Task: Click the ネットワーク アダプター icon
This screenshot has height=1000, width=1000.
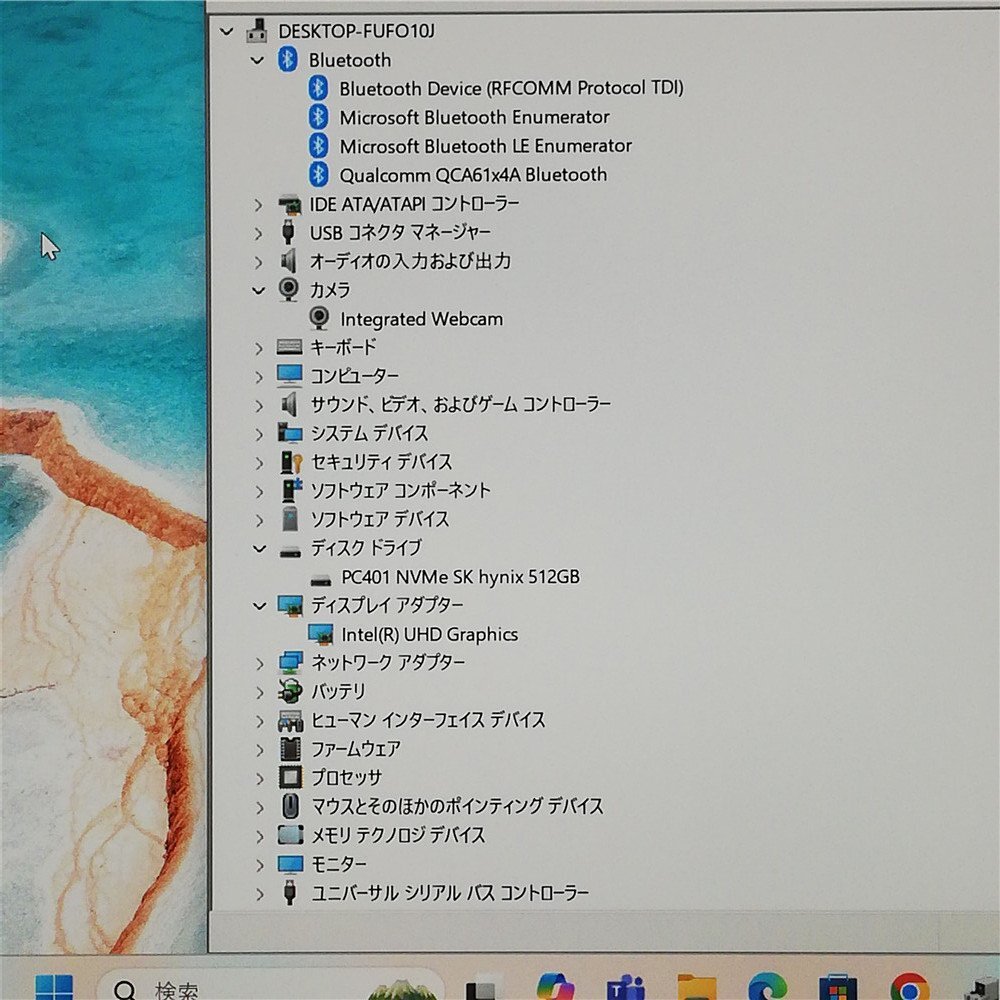Action: point(291,663)
